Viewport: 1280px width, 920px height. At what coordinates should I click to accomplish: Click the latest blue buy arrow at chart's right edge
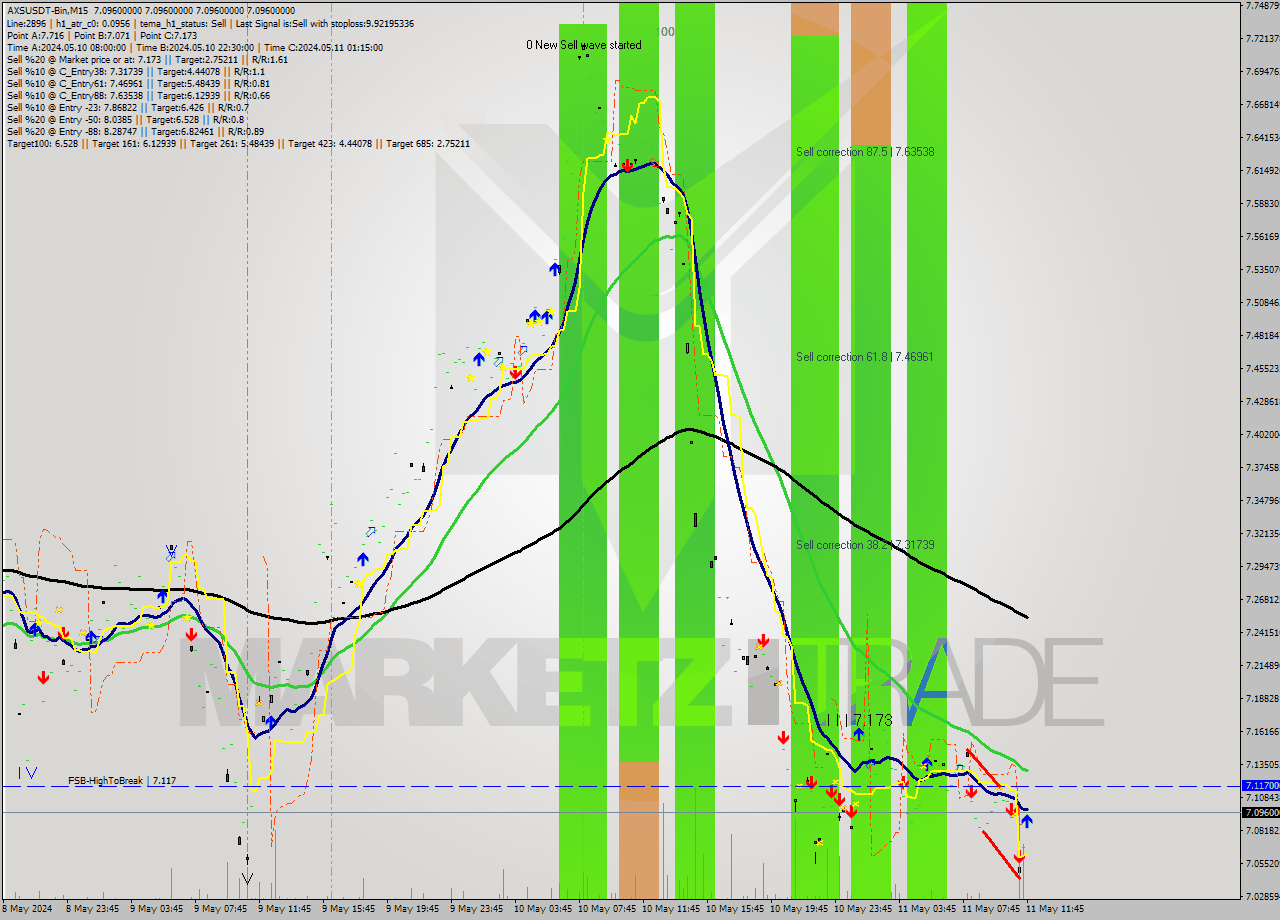[1026, 821]
